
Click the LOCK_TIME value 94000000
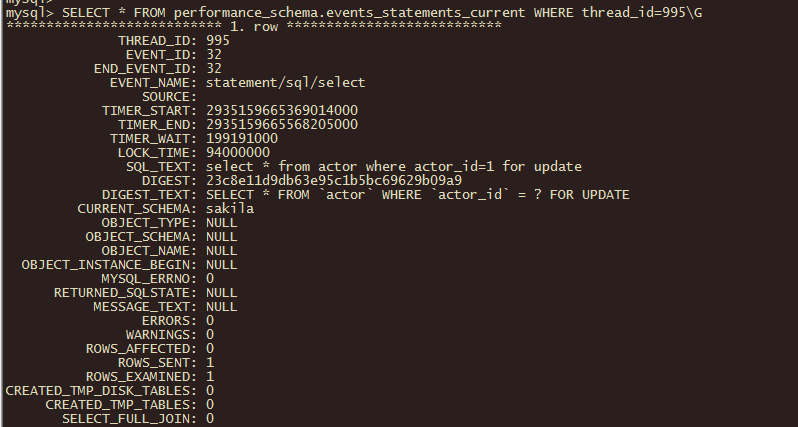tap(238, 153)
